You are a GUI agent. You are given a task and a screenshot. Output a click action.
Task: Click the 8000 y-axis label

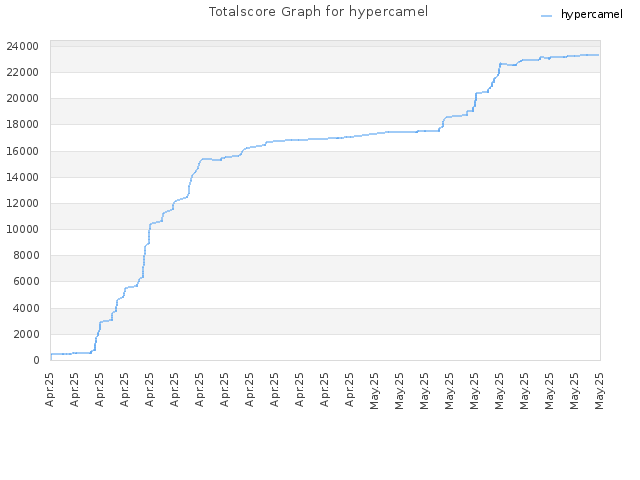click(x=26, y=256)
